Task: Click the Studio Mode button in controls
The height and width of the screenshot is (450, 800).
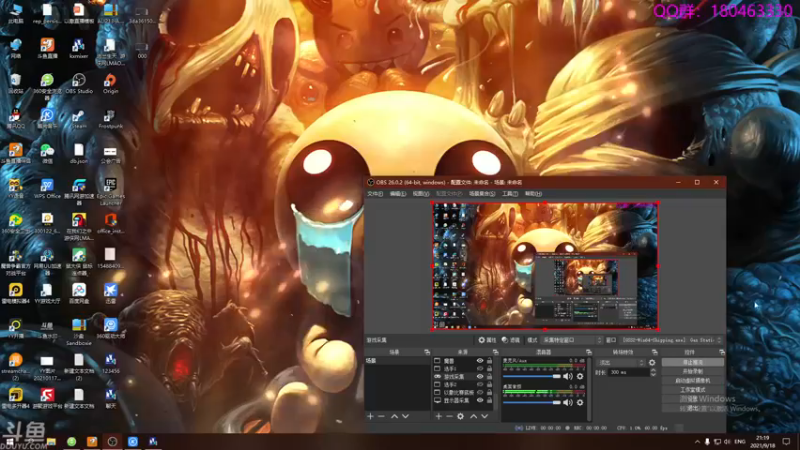Action: [692, 390]
